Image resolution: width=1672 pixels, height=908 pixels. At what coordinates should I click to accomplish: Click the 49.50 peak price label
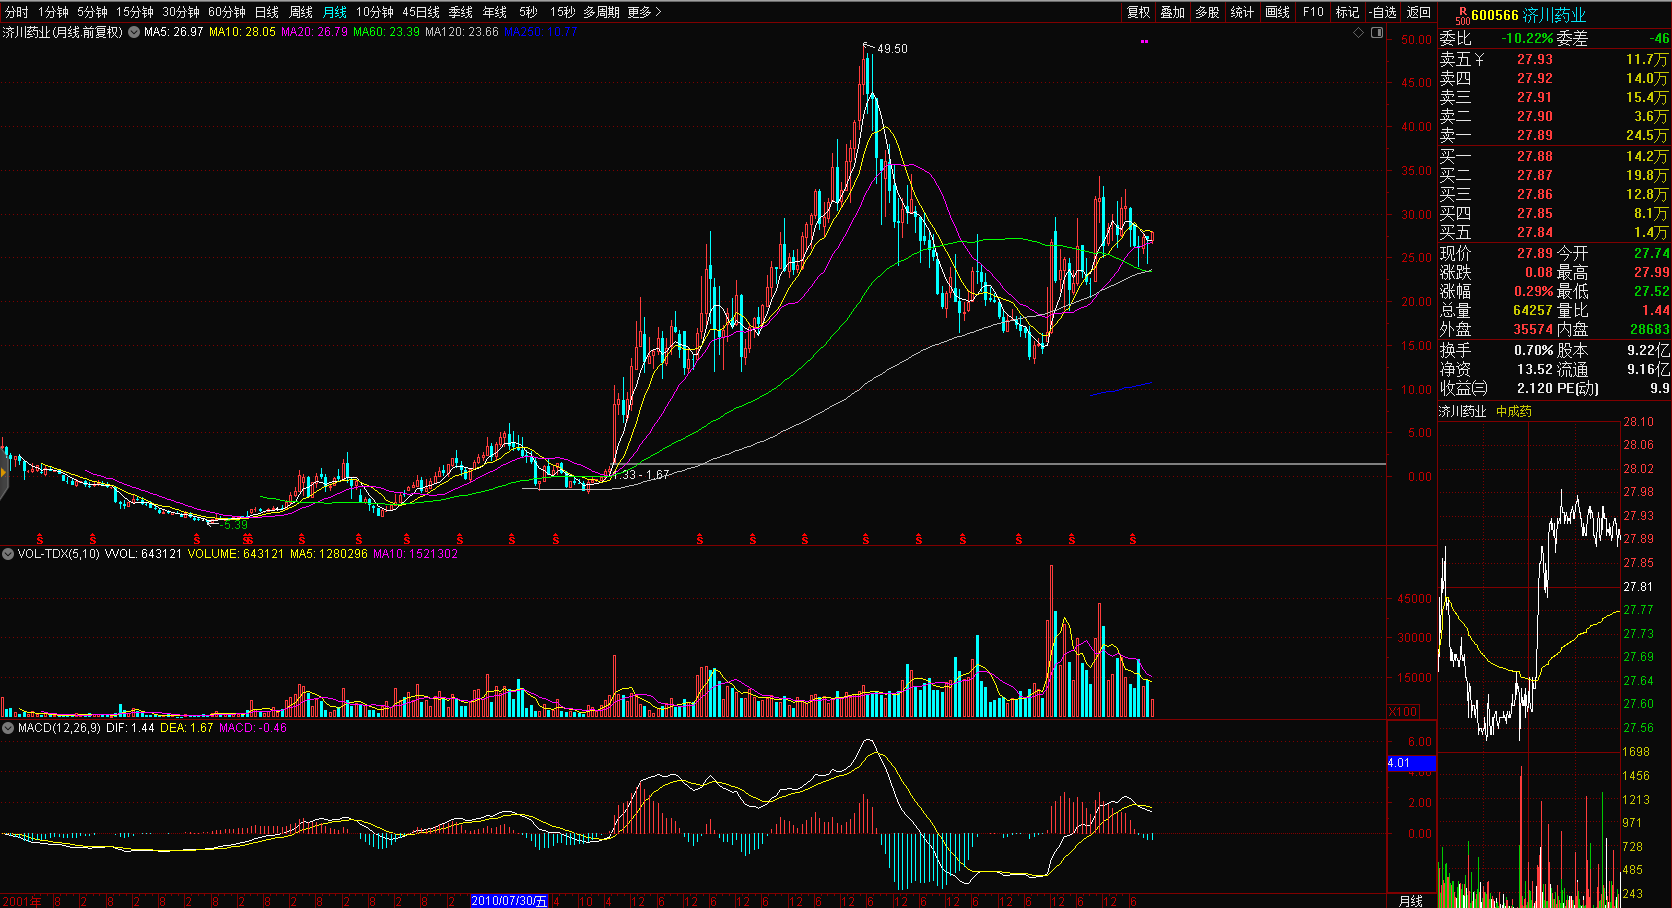893,49
